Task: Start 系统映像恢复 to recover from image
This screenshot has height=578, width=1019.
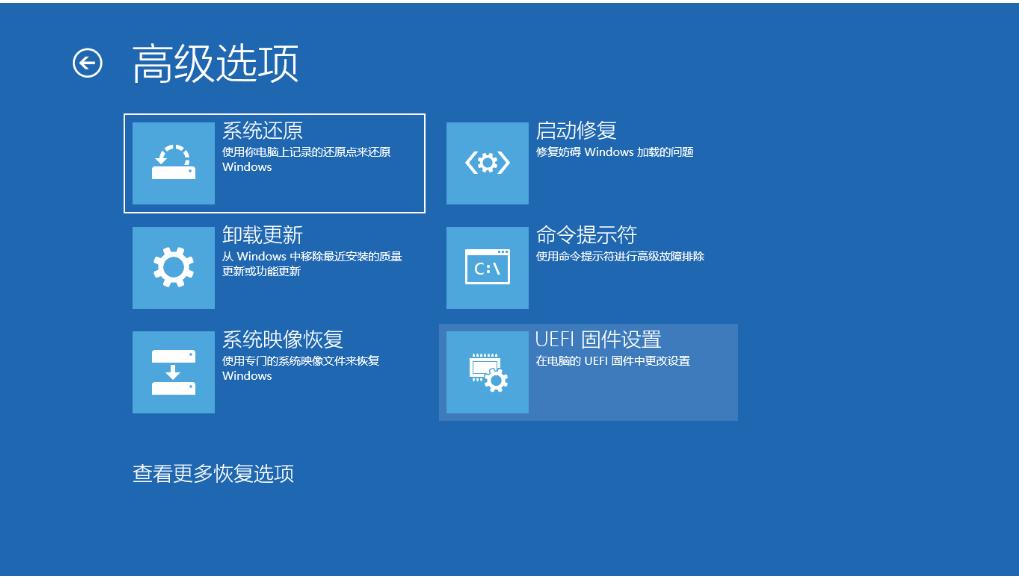Action: [270, 372]
